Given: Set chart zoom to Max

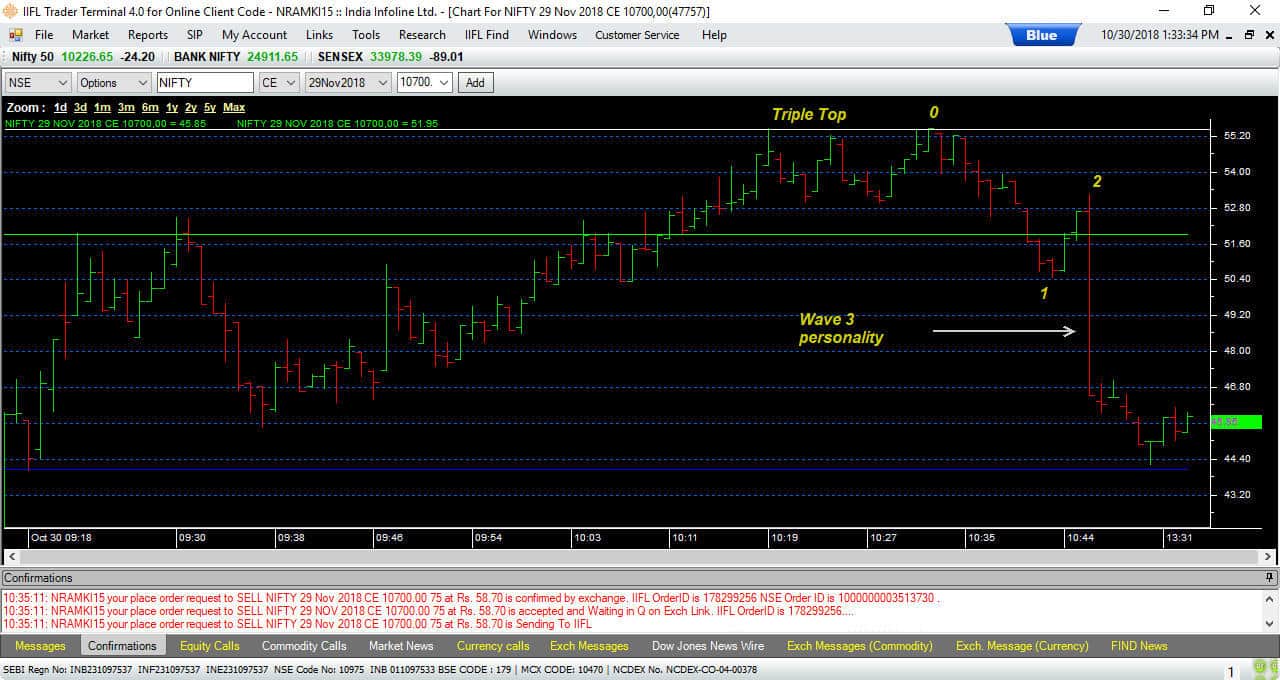Looking at the screenshot, I should click(x=234, y=107).
